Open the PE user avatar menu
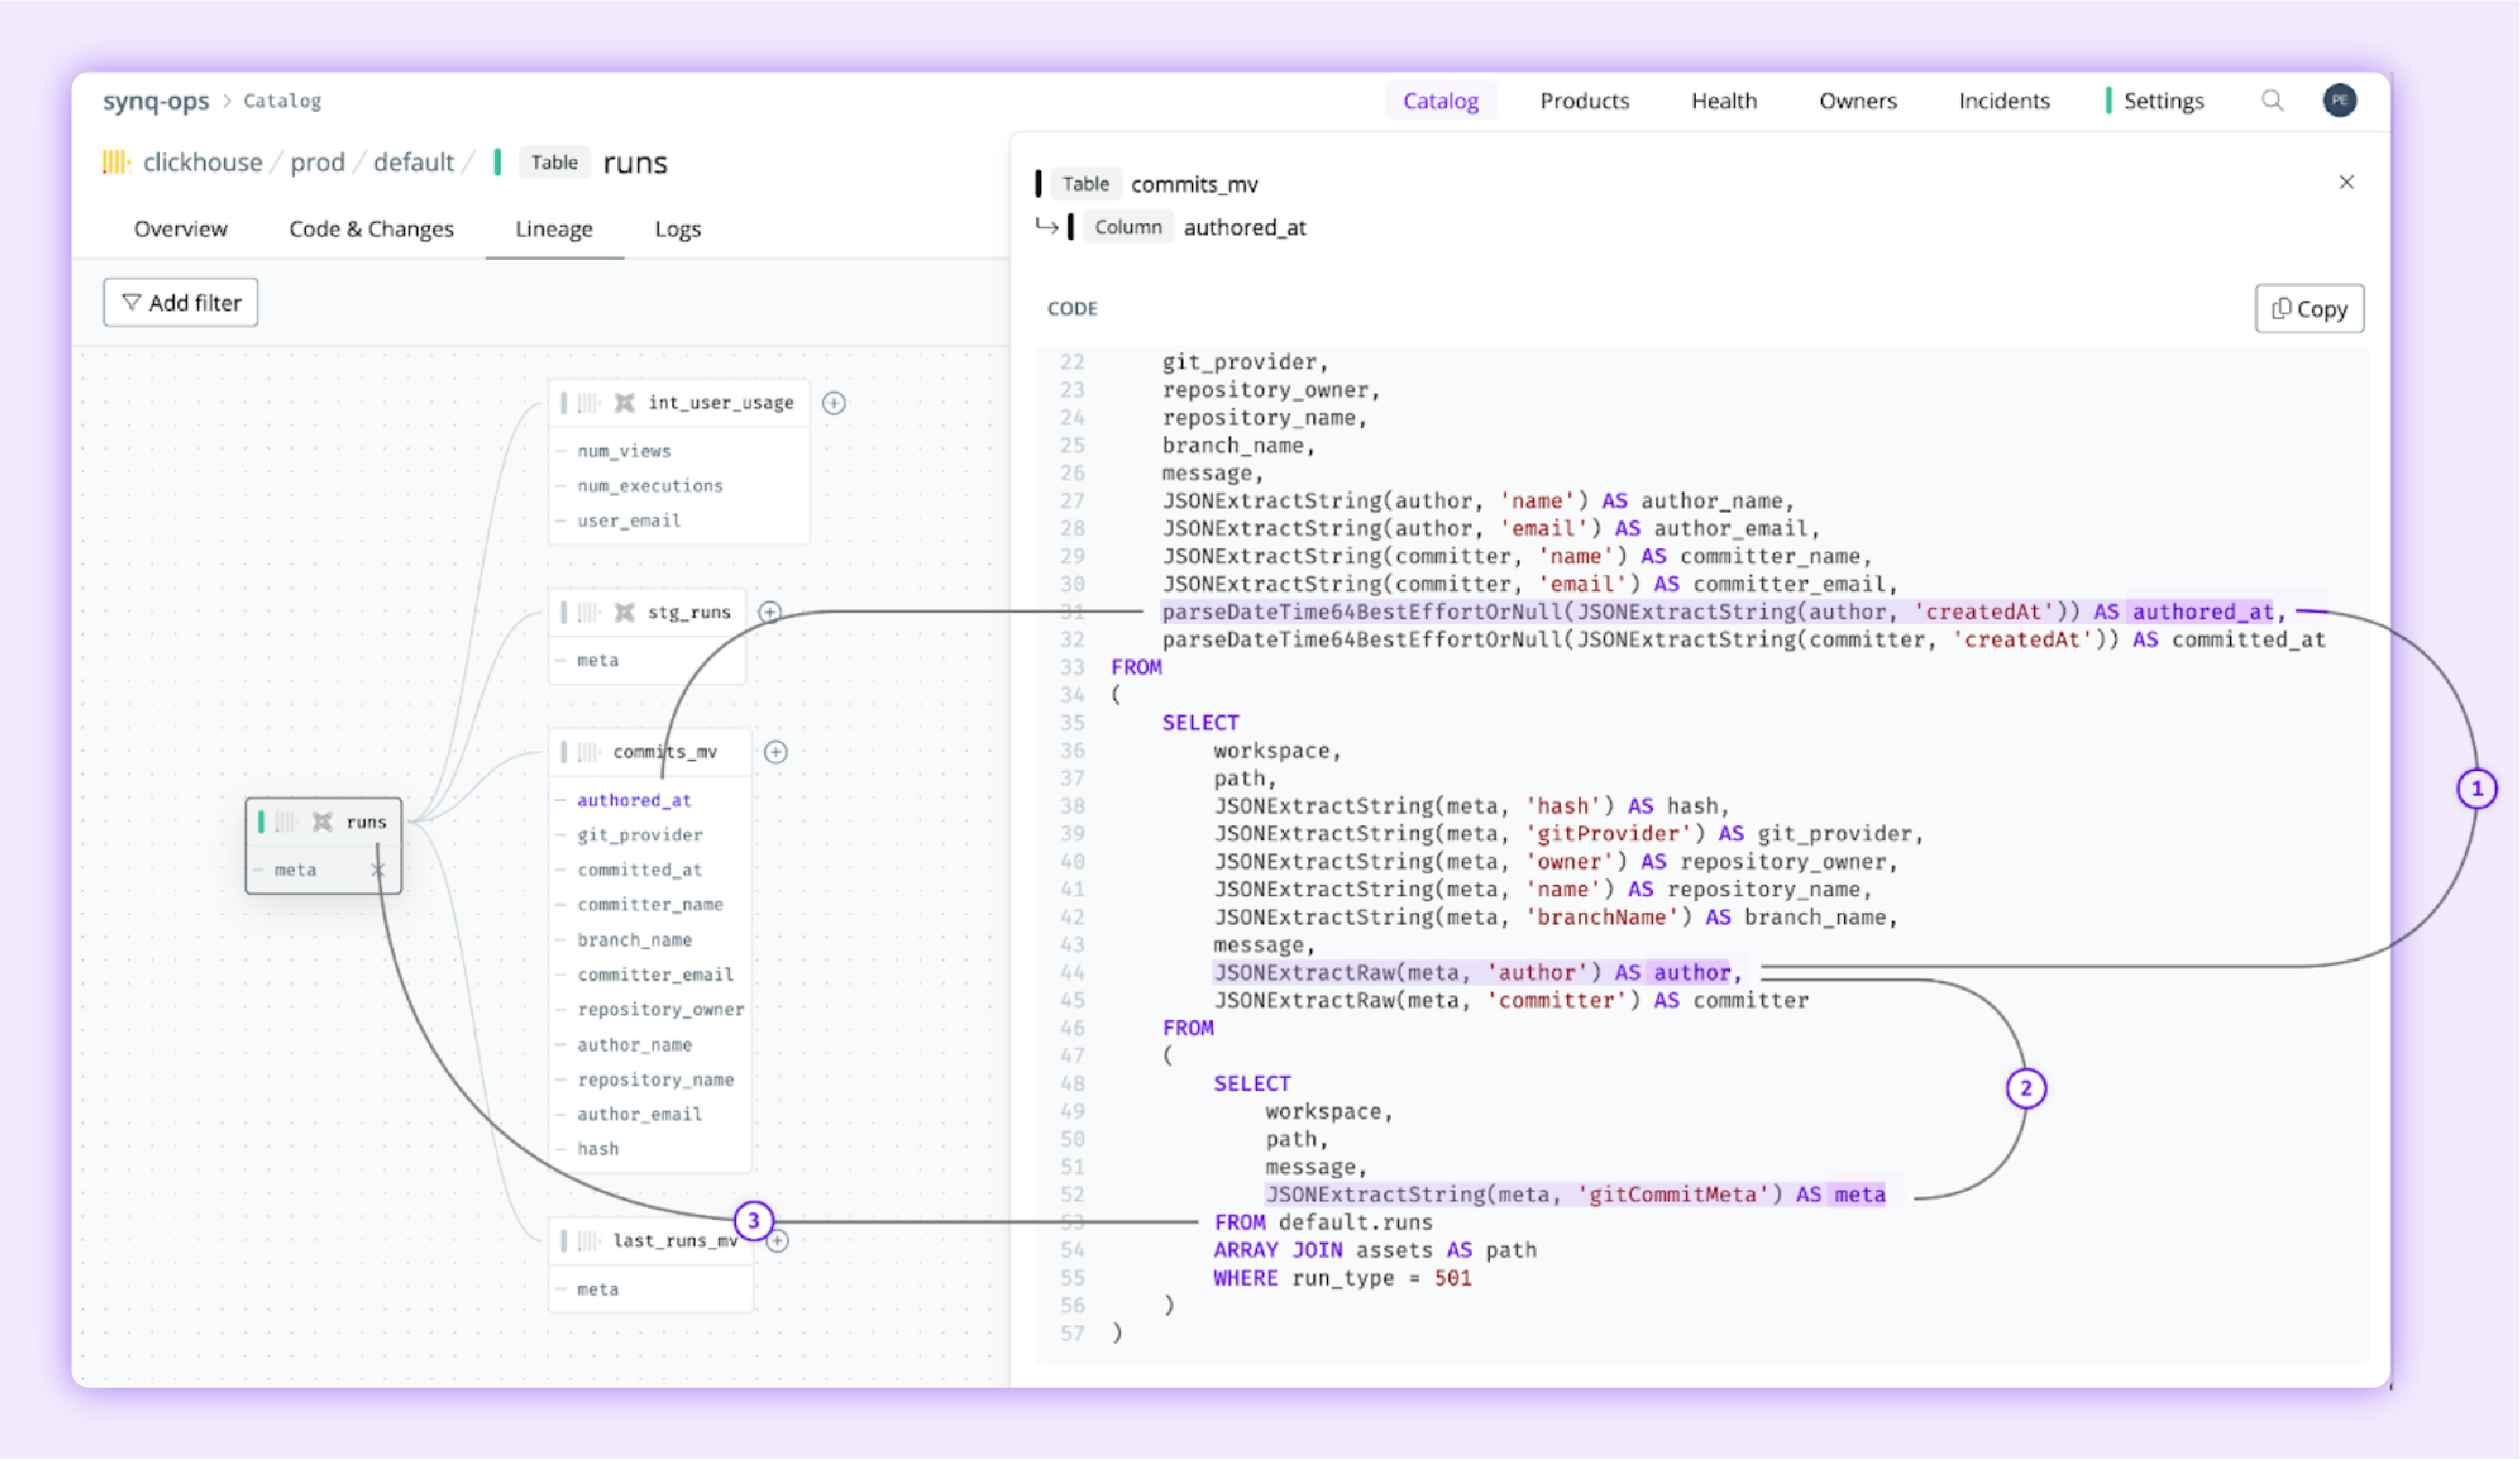 (2339, 100)
